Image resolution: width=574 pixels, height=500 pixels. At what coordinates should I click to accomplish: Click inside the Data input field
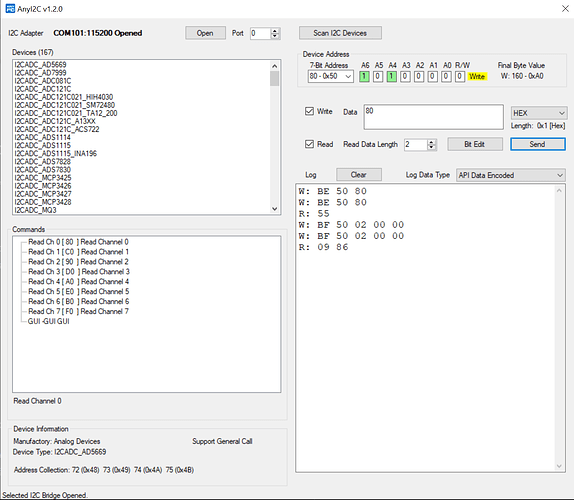click(433, 117)
